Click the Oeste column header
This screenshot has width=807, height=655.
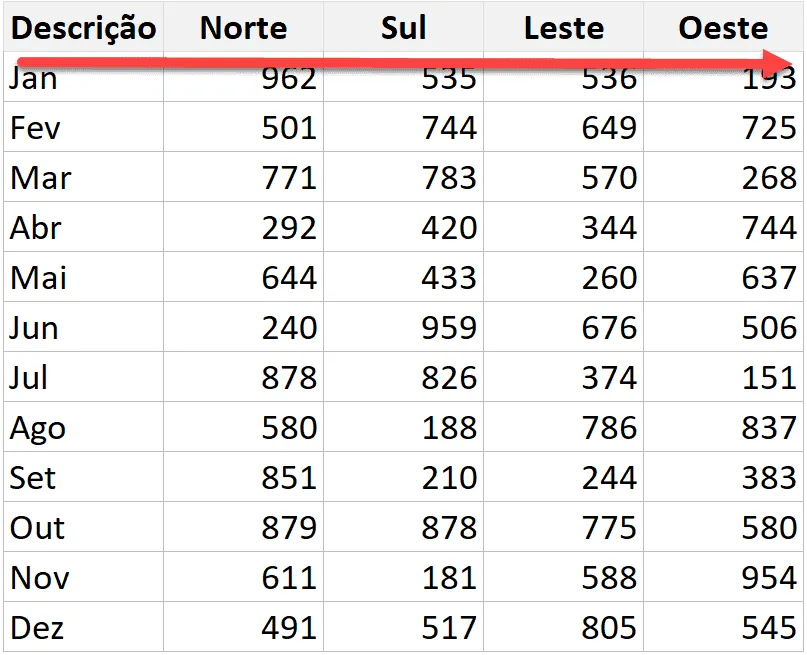coord(723,27)
